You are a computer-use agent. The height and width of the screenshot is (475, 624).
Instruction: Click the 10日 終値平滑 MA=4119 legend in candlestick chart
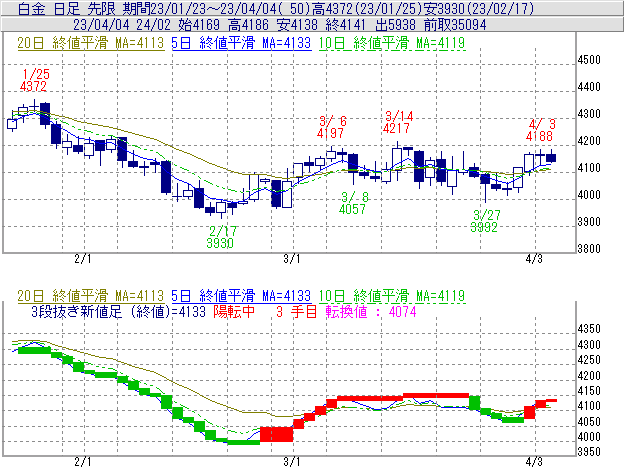392,43
